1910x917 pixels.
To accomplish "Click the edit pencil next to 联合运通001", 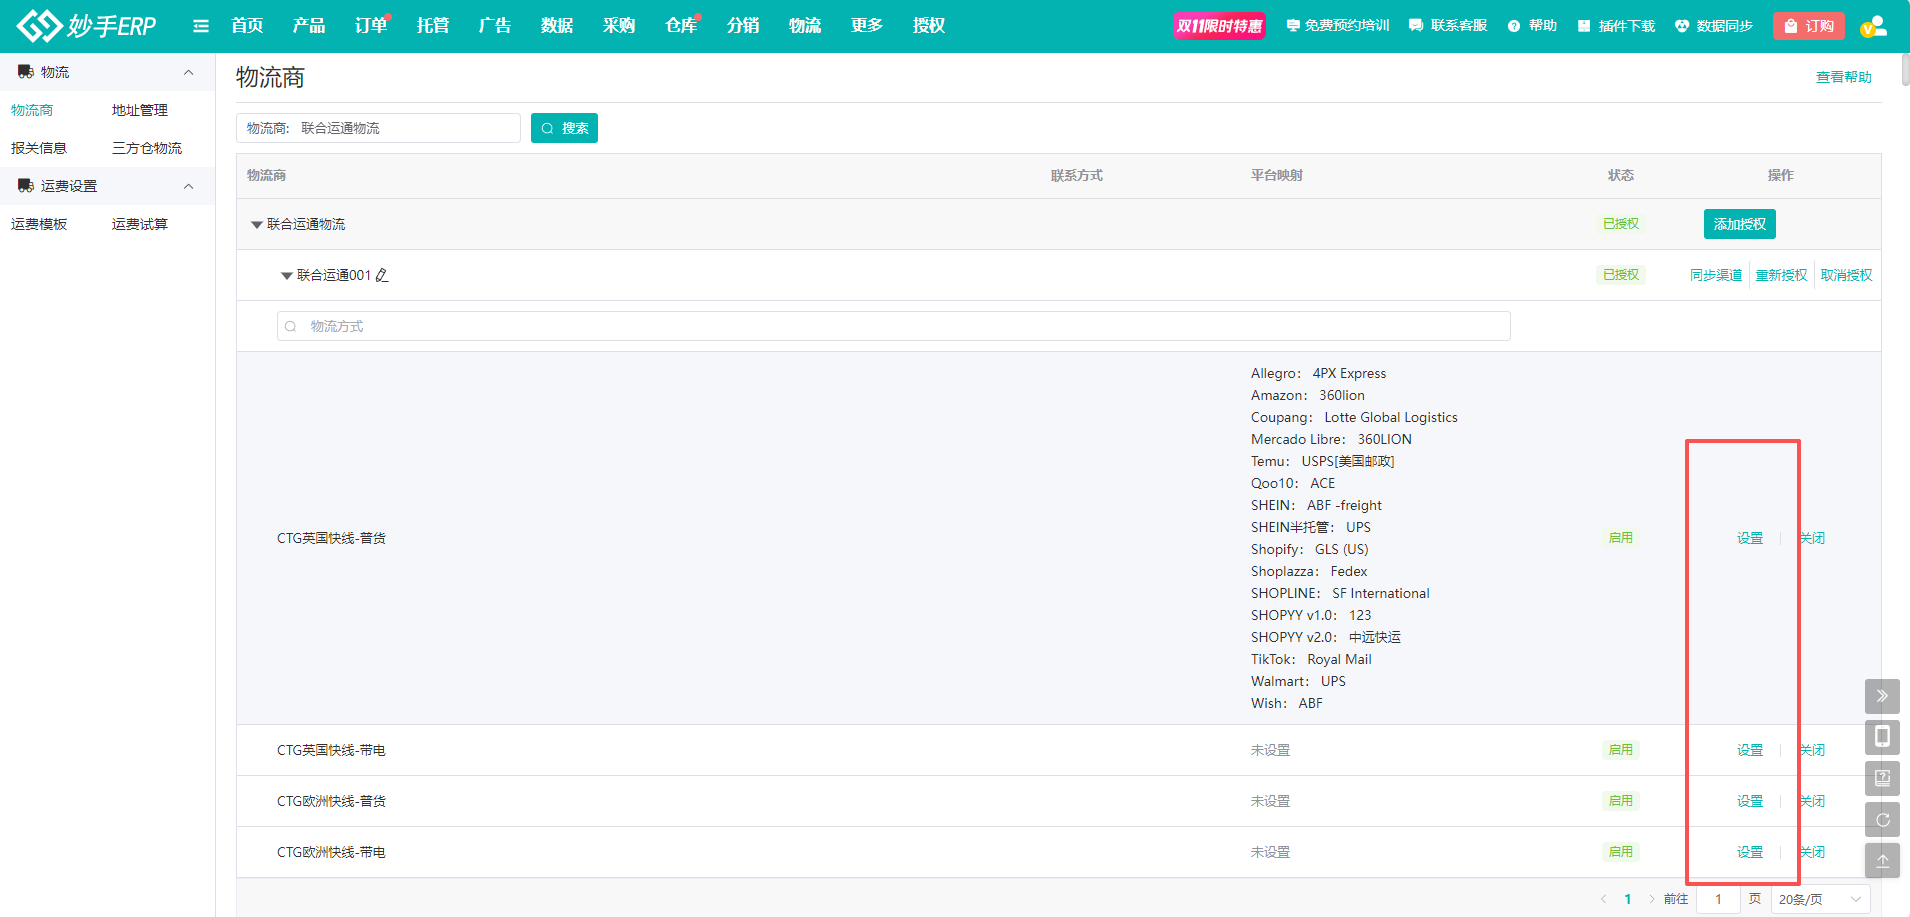I will [x=382, y=275].
